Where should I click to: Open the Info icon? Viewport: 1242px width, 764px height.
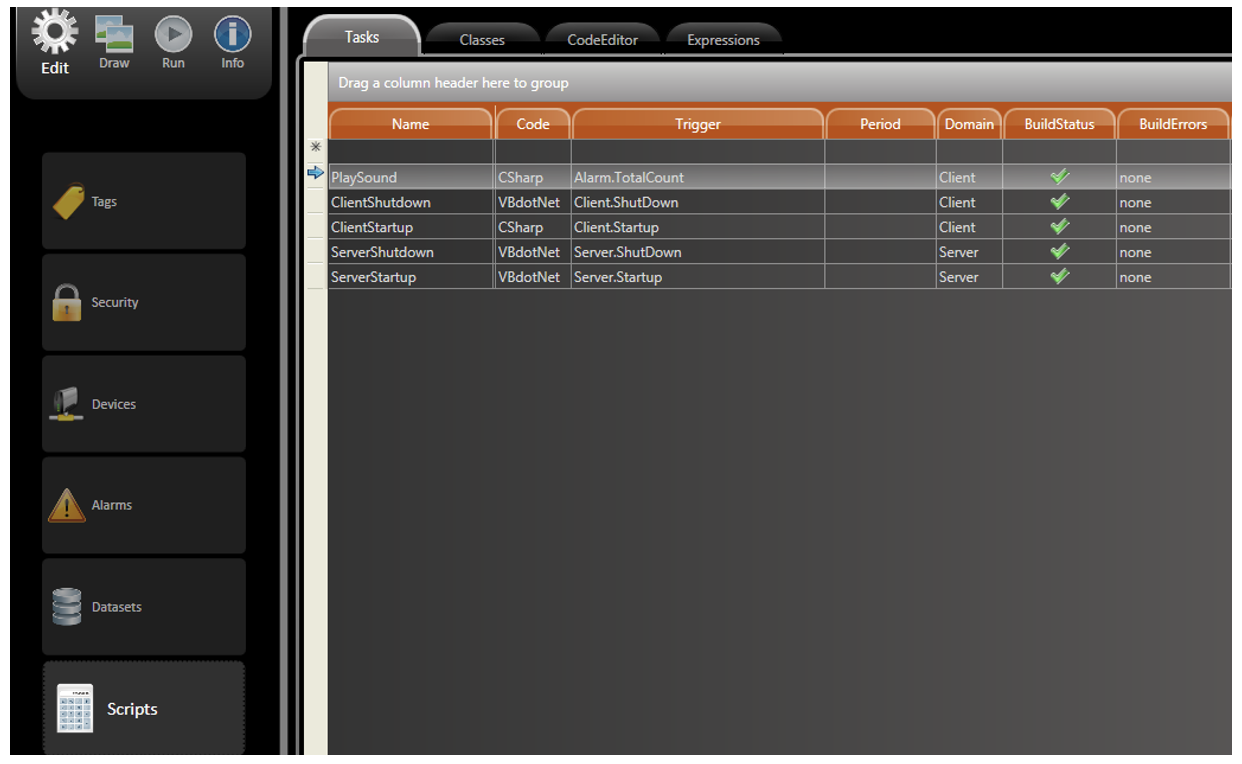click(232, 36)
